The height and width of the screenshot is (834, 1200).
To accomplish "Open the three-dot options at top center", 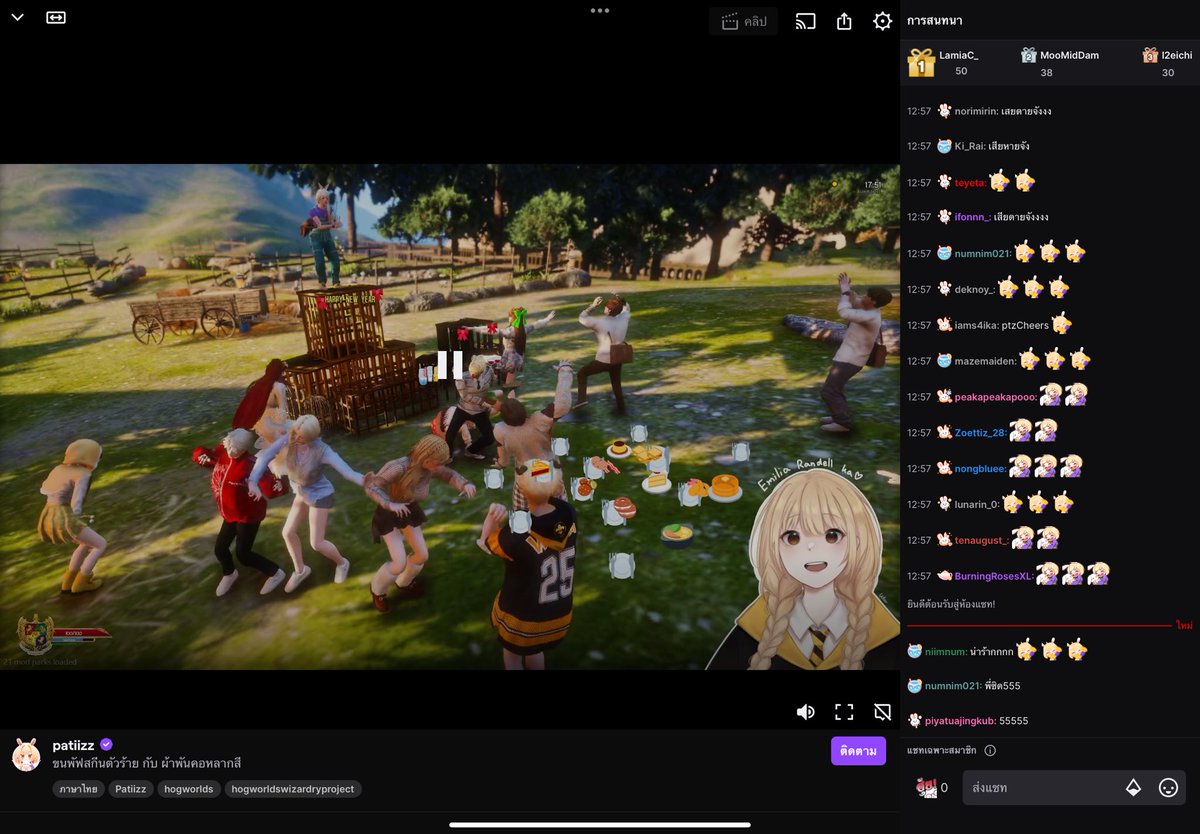I will (600, 10).
